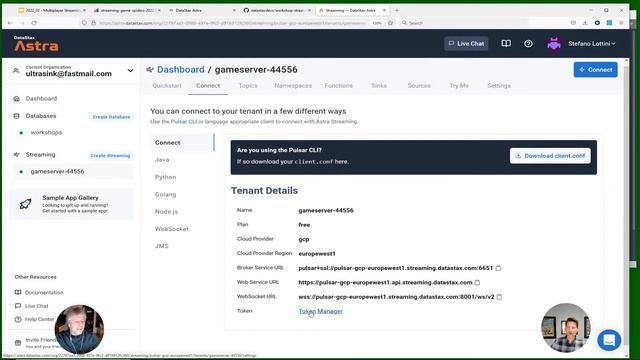Click the Databases icon in sidebar
Image resolution: width=640 pixels, height=360 pixels.
click(x=16, y=116)
